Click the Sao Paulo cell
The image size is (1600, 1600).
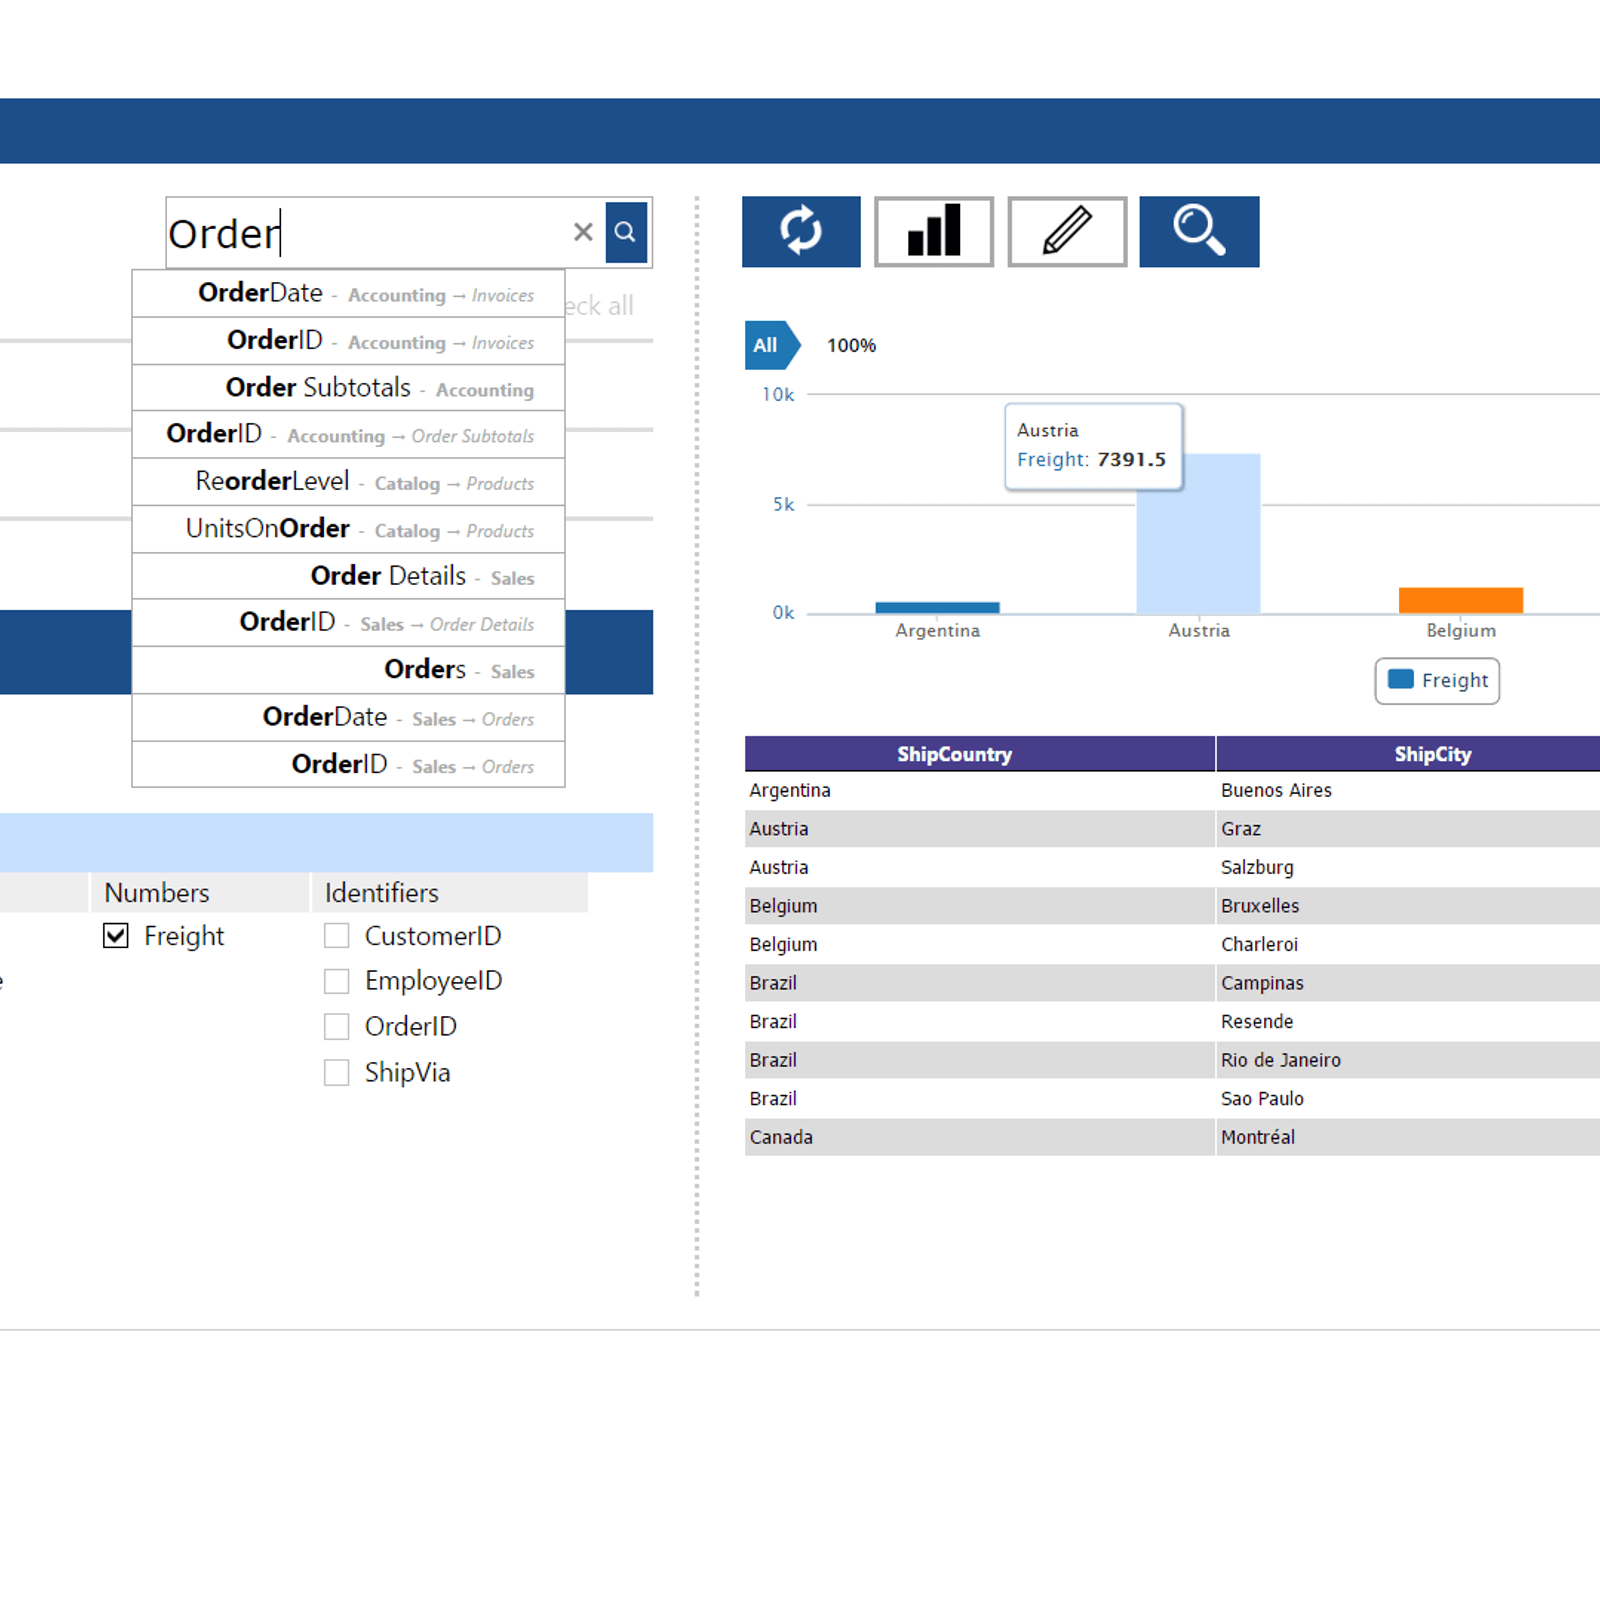[x=1409, y=1098]
